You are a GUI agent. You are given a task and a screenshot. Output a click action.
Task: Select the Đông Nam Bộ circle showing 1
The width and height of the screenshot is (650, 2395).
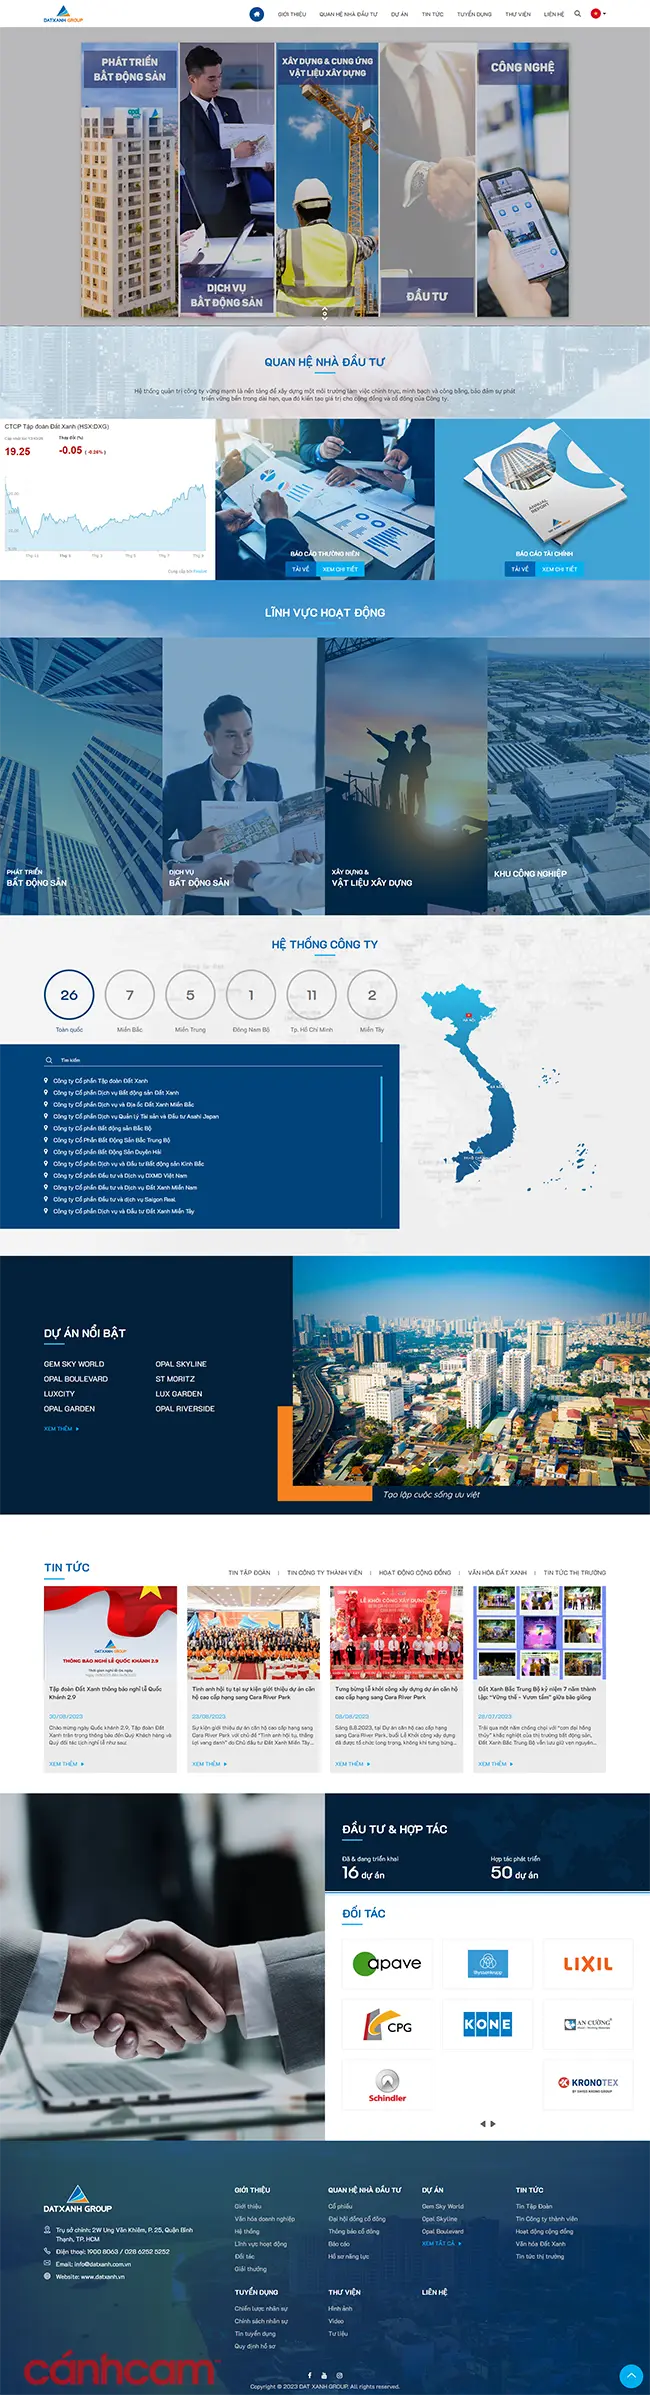click(x=251, y=995)
